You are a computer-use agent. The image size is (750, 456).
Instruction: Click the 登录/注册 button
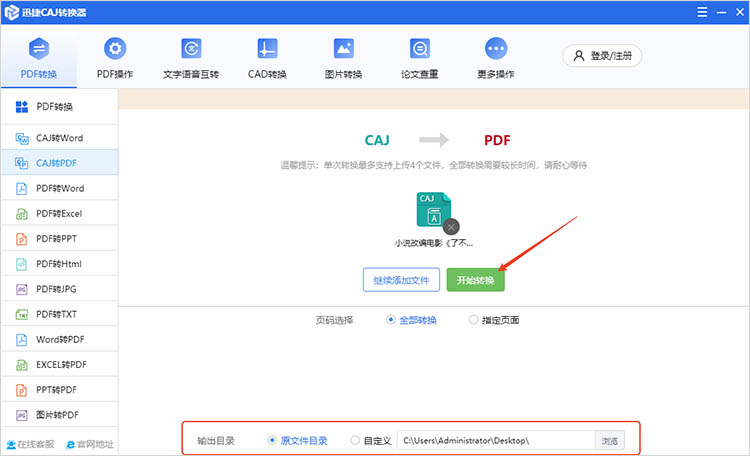point(602,56)
